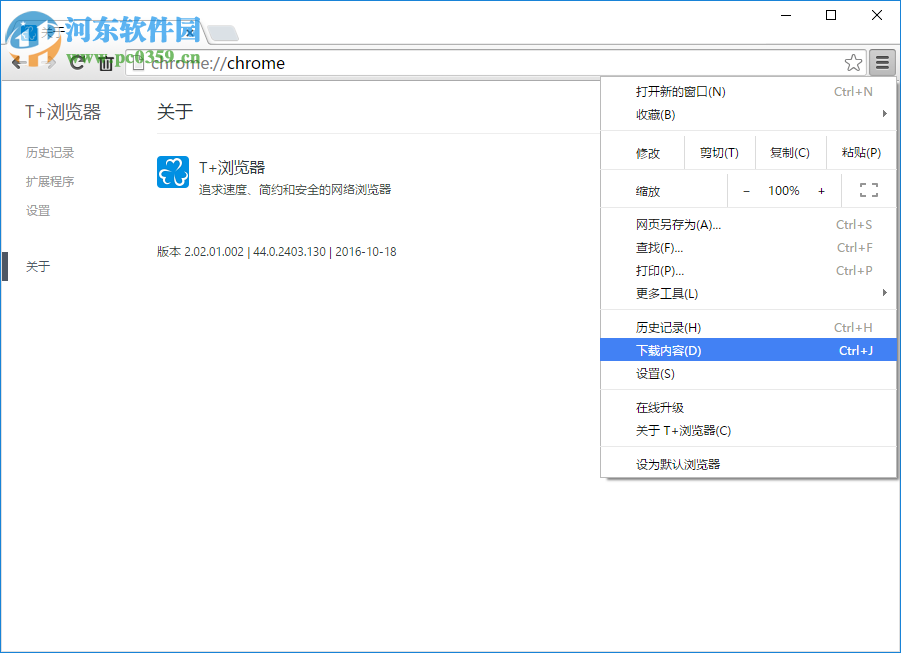The height and width of the screenshot is (653, 901).
Task: Click the back navigation arrow
Action: [17, 62]
